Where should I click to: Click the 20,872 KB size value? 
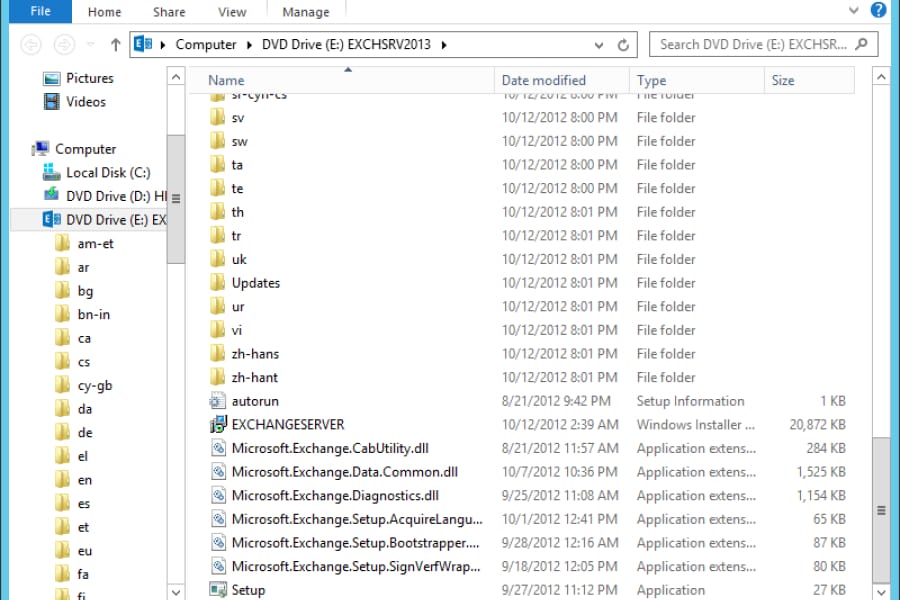tap(817, 424)
